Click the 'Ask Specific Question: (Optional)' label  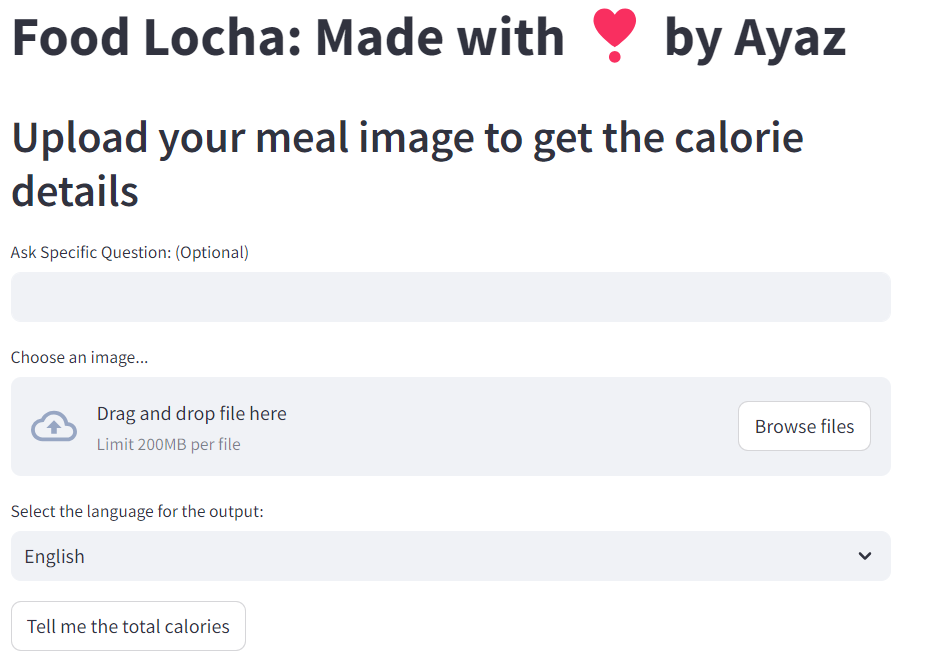(130, 252)
